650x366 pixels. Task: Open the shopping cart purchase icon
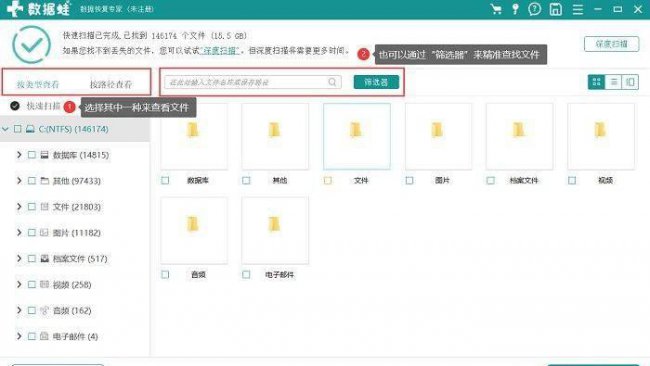496,9
